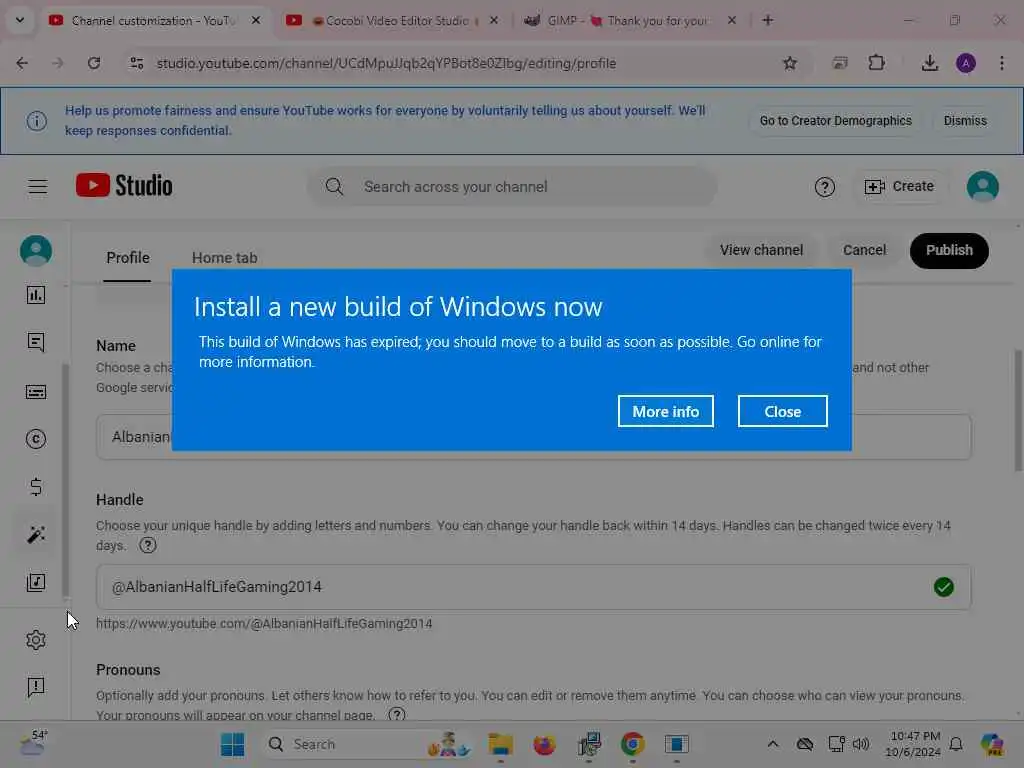Click the Cancel button

(x=864, y=251)
